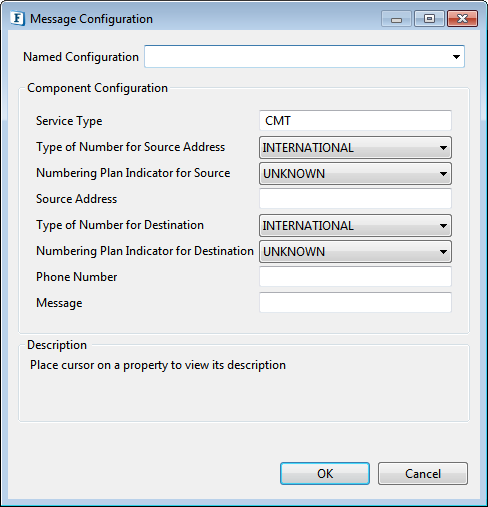Click the Phone Number property label

click(76, 277)
